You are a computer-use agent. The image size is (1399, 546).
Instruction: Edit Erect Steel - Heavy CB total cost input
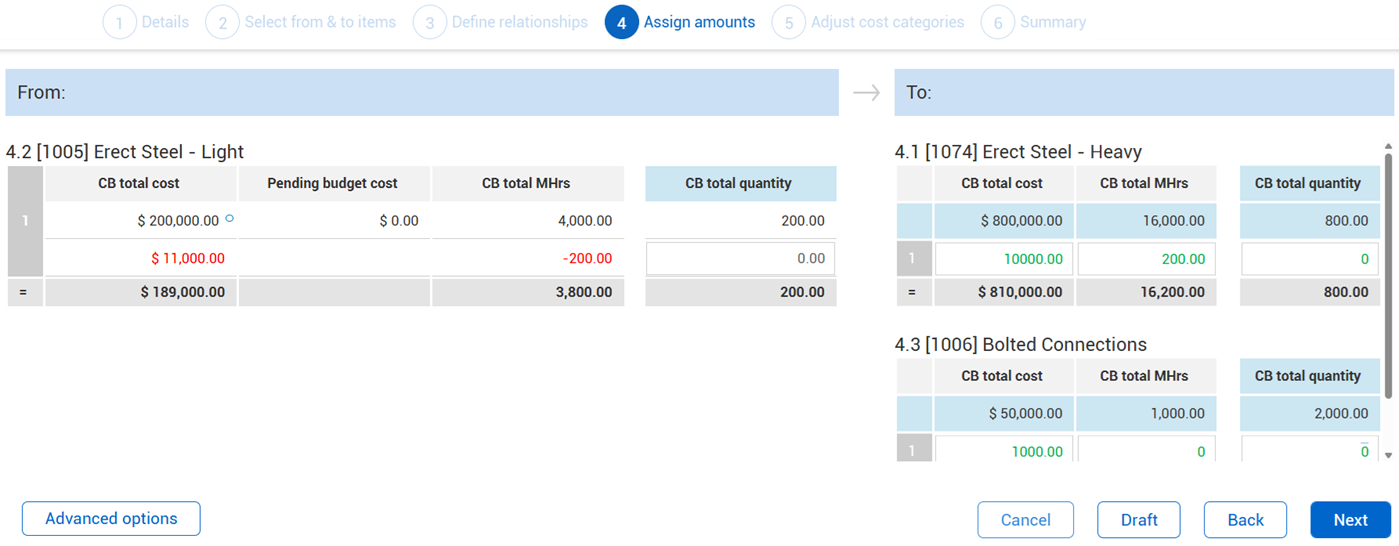point(1004,259)
